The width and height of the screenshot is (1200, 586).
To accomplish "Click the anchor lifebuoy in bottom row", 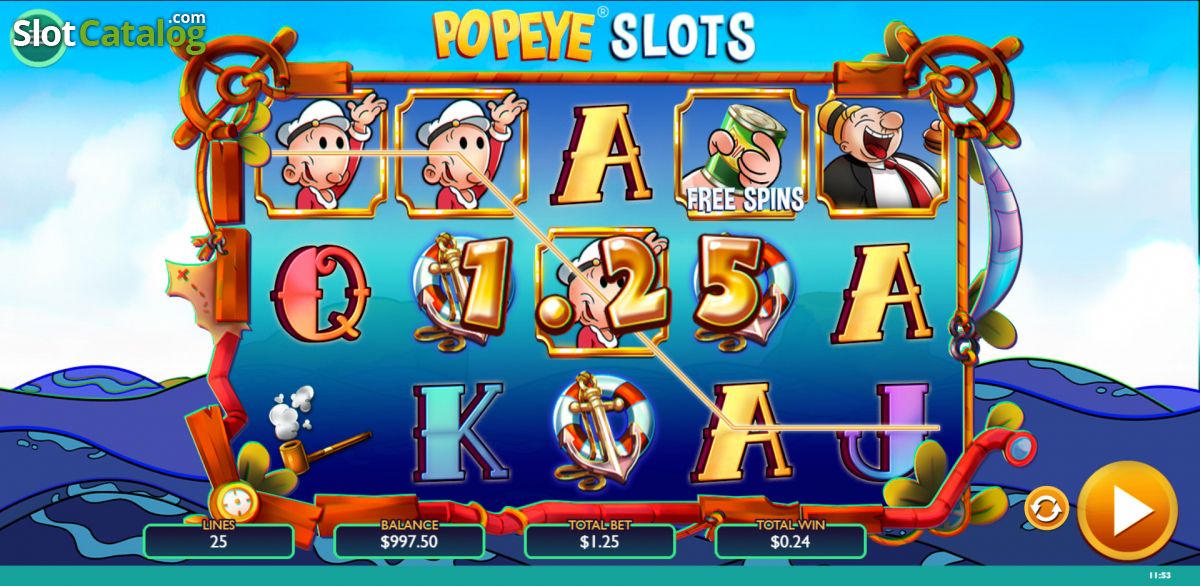I will 600,428.
